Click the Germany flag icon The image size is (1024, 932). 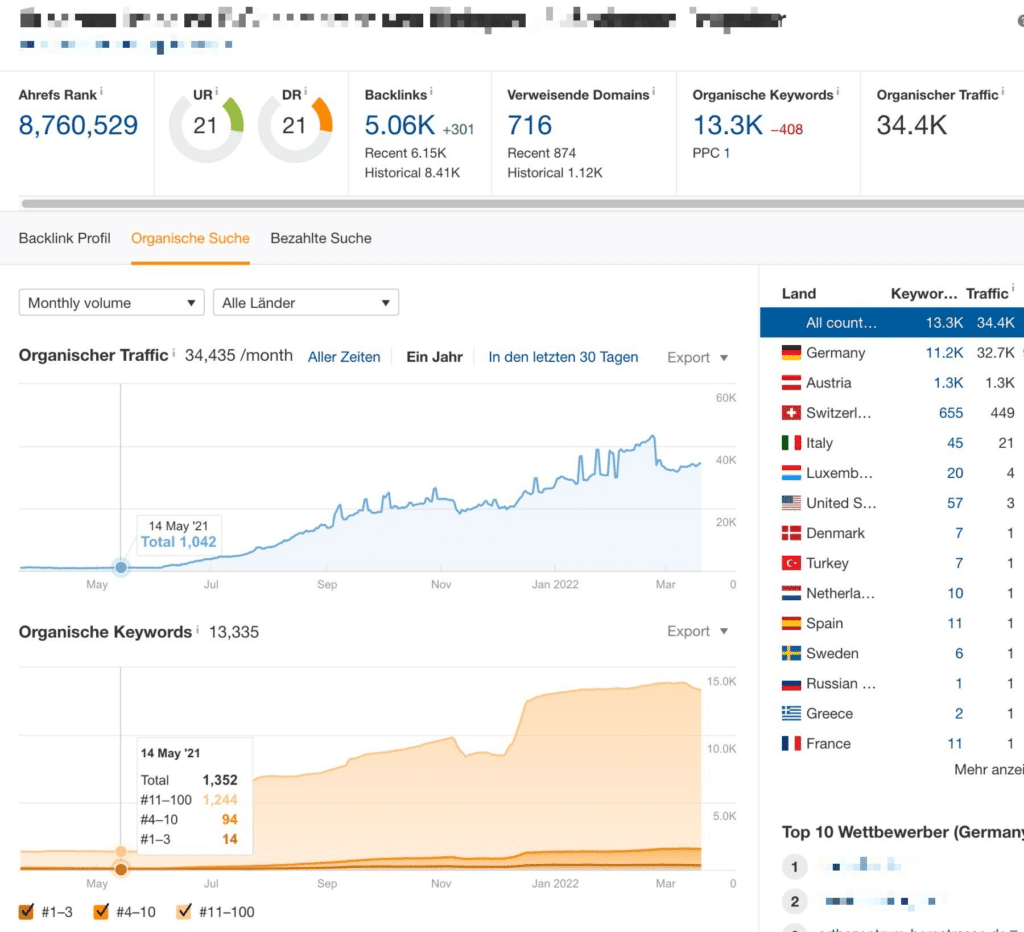(791, 353)
